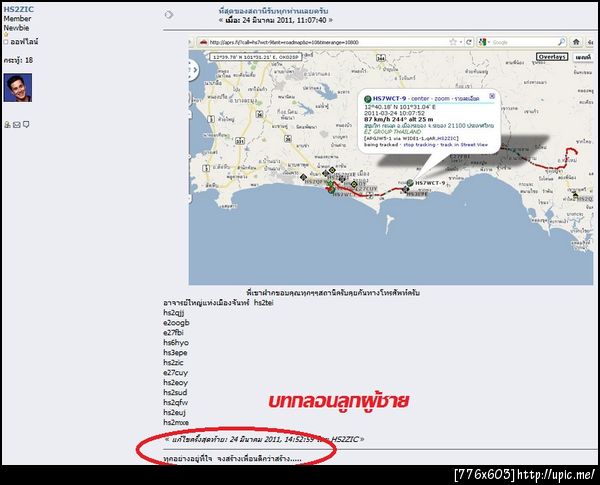The height and width of the screenshot is (485, 600).
Task: Expand the map pan control arrow
Action: pos(195,70)
